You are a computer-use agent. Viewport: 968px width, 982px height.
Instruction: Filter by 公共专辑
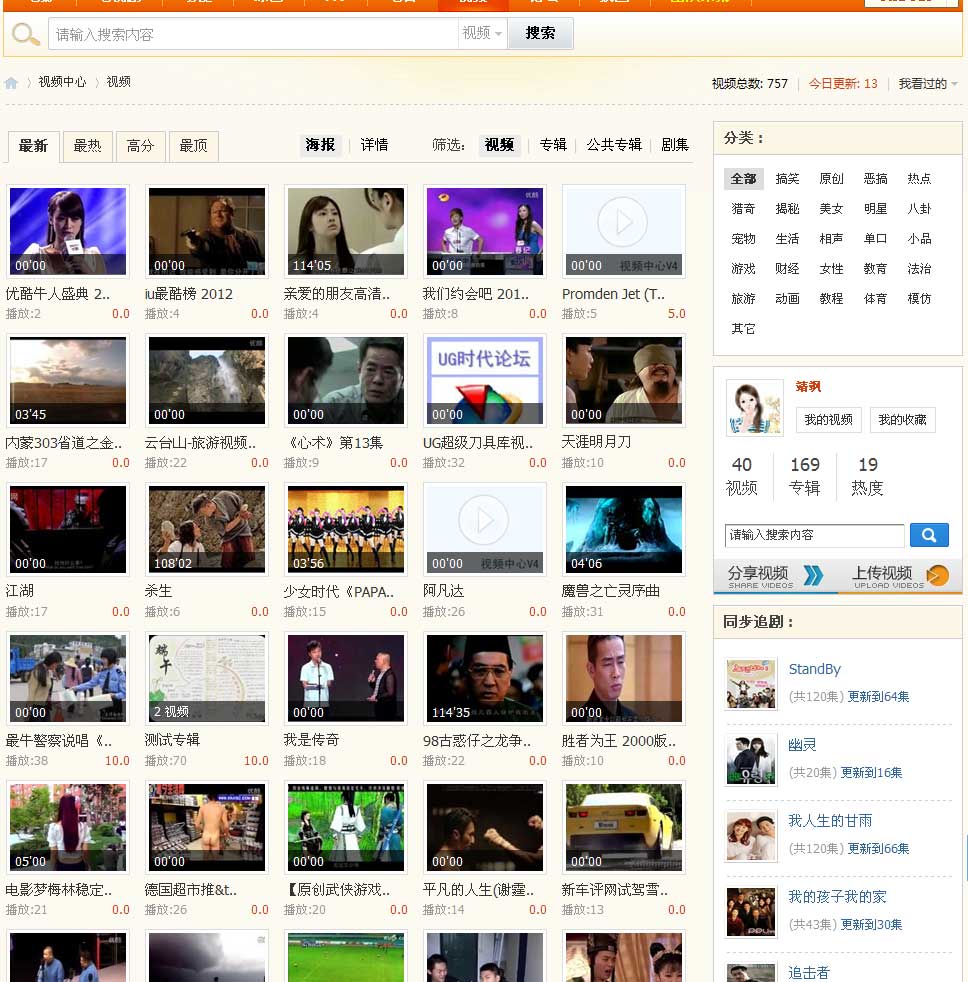click(614, 145)
